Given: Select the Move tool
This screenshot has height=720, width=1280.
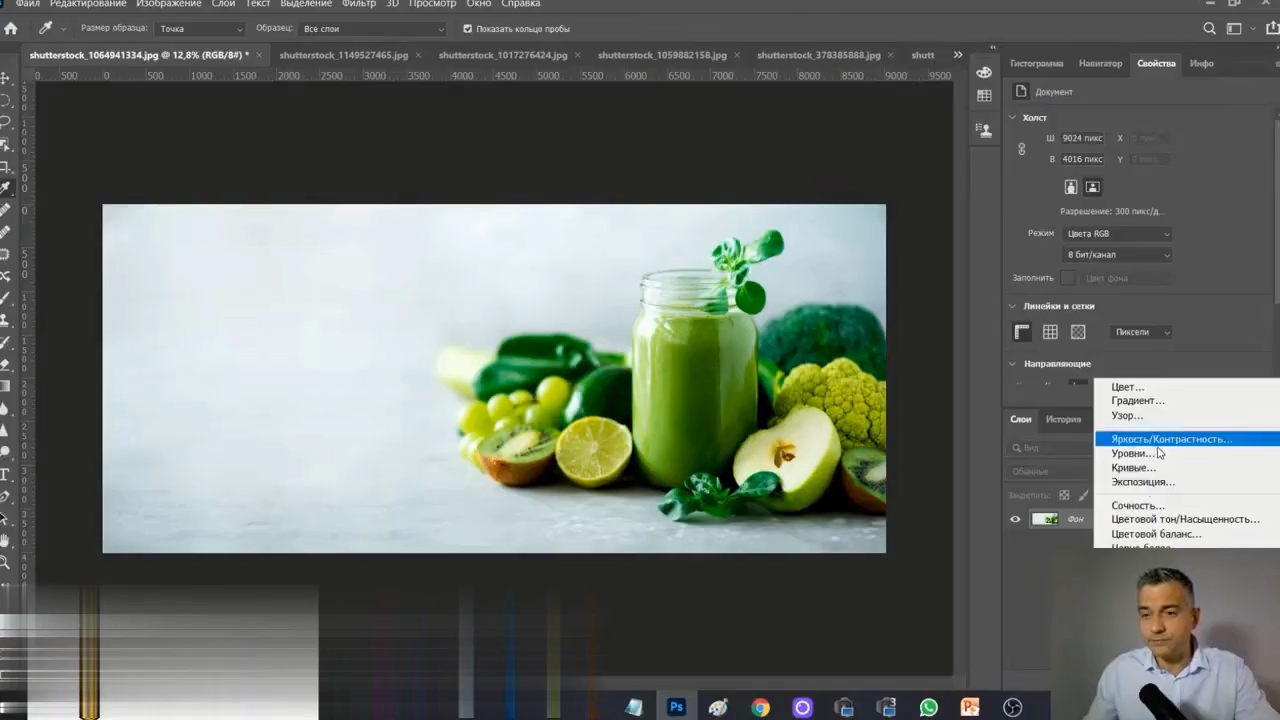Looking at the screenshot, I should click(x=5, y=78).
